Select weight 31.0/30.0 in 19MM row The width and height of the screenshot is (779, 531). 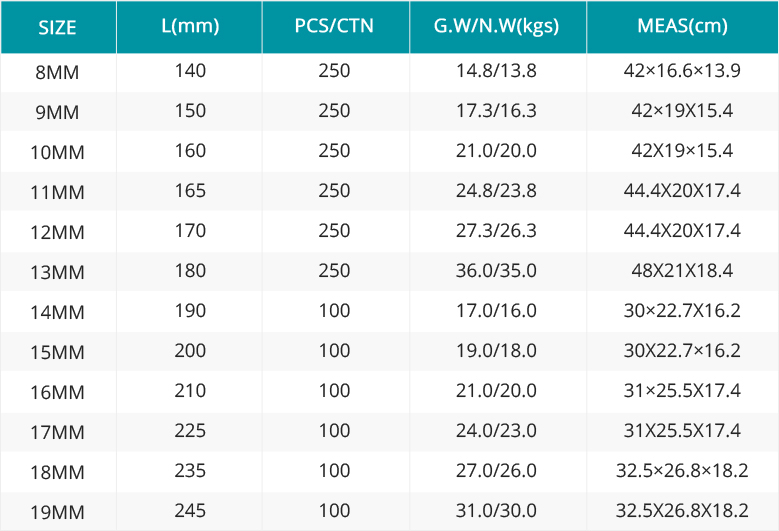[498, 511]
